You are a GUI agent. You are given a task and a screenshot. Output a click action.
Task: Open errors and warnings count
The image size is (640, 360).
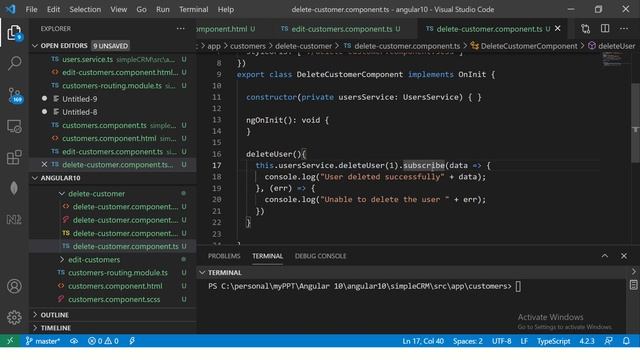coord(103,341)
